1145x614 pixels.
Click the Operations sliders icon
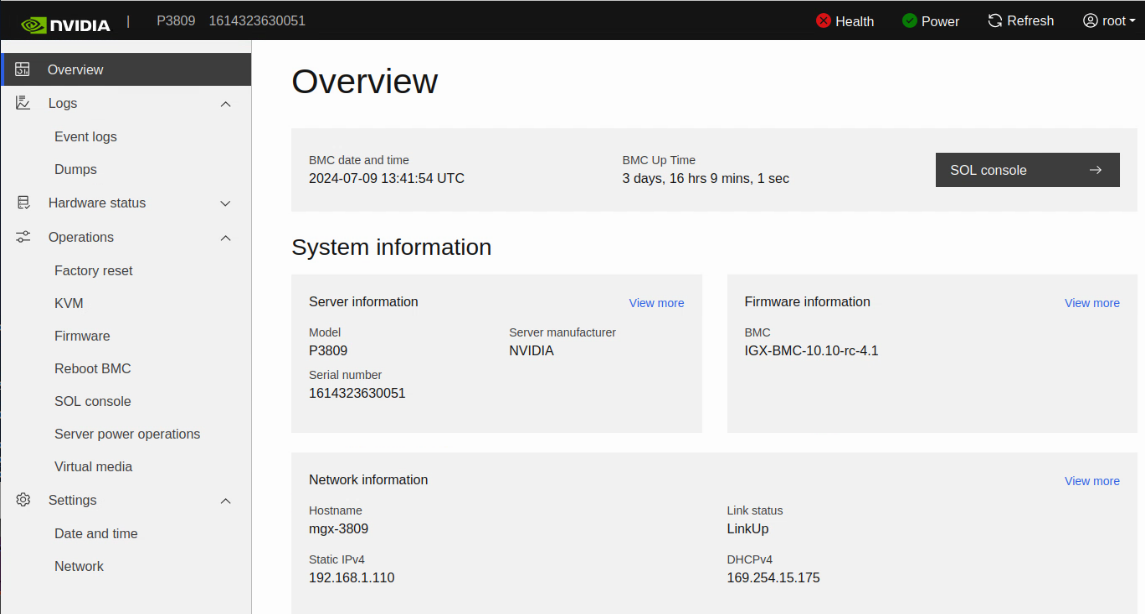coord(23,237)
